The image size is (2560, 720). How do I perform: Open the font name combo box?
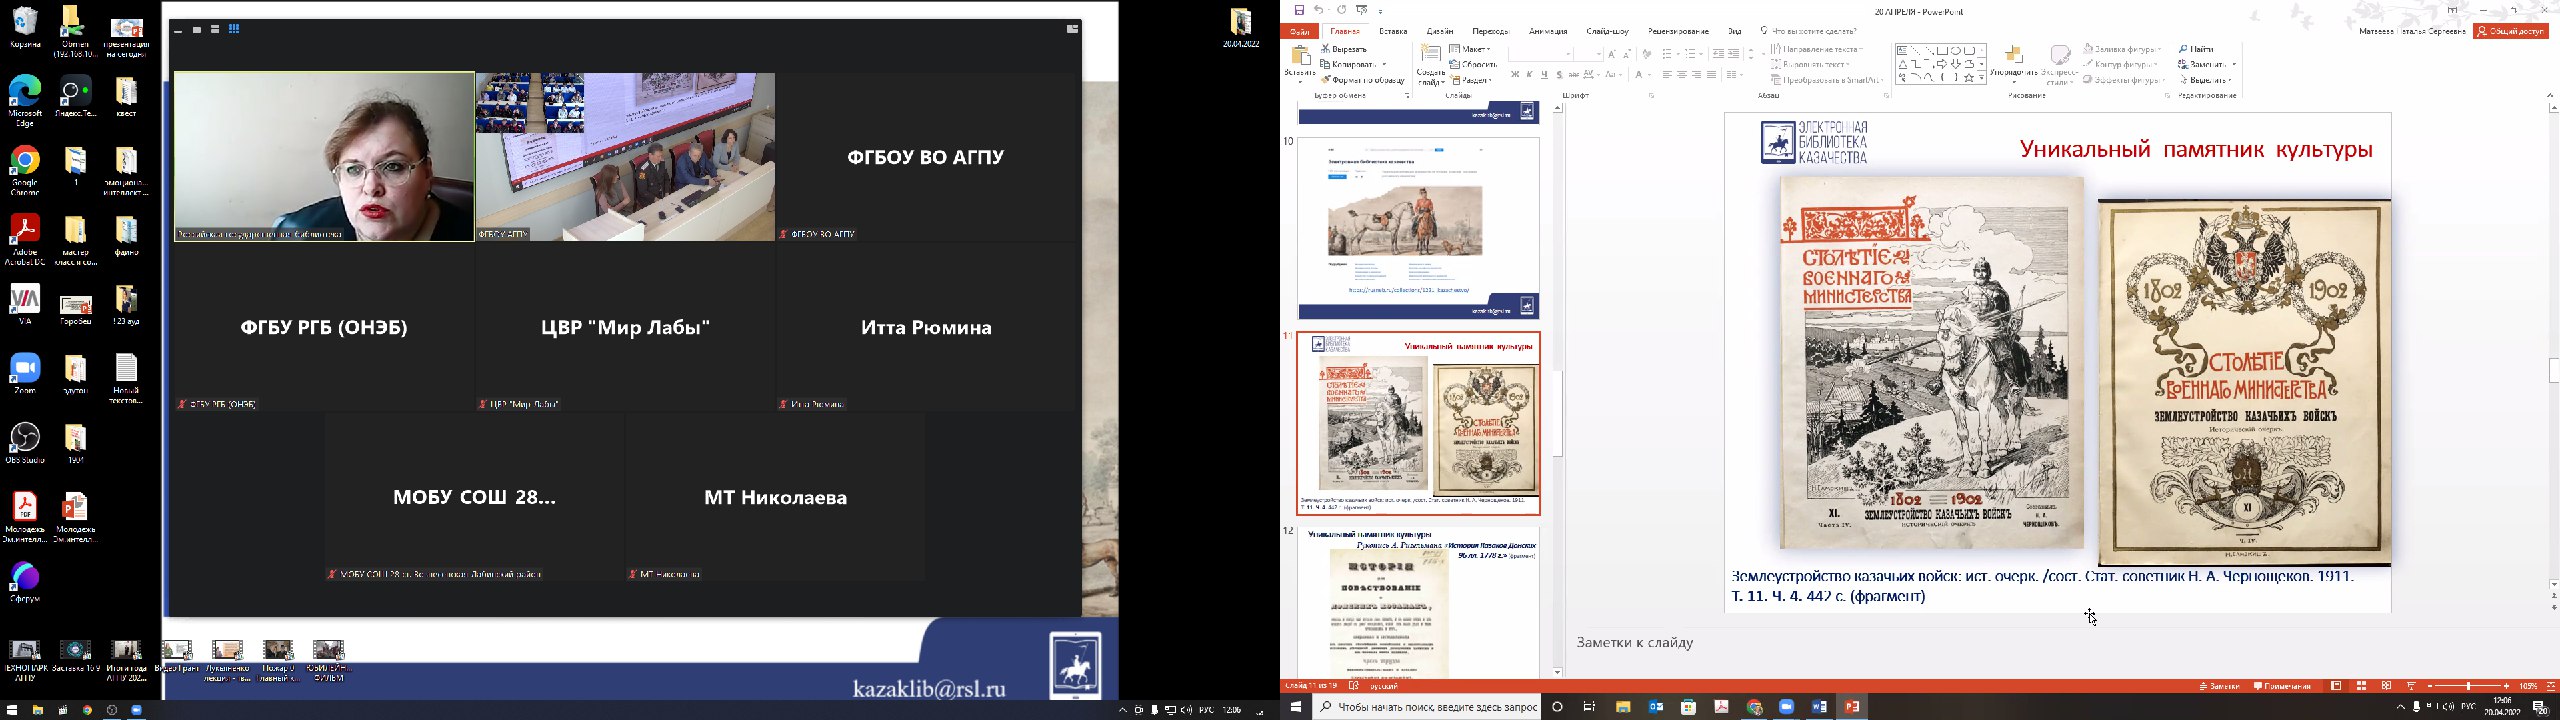[x=1542, y=54]
